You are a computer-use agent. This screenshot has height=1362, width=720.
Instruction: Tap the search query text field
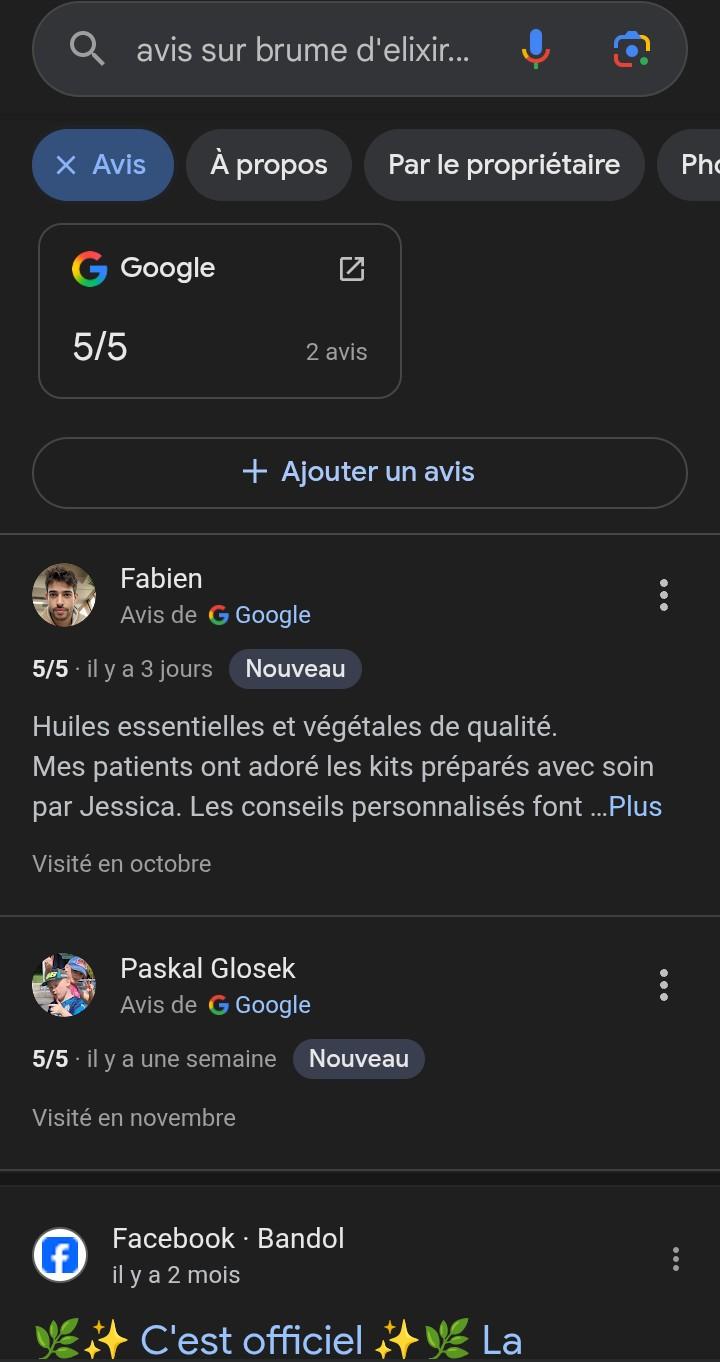302,49
